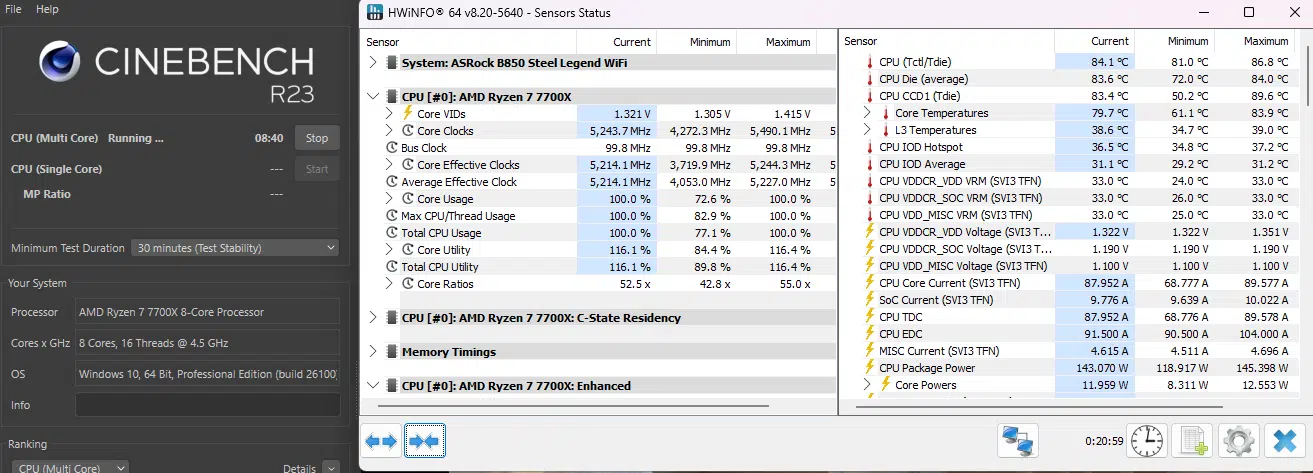Expand System: ASRock B850 Steel Legend WiFi
1313x473 pixels.
point(373,62)
